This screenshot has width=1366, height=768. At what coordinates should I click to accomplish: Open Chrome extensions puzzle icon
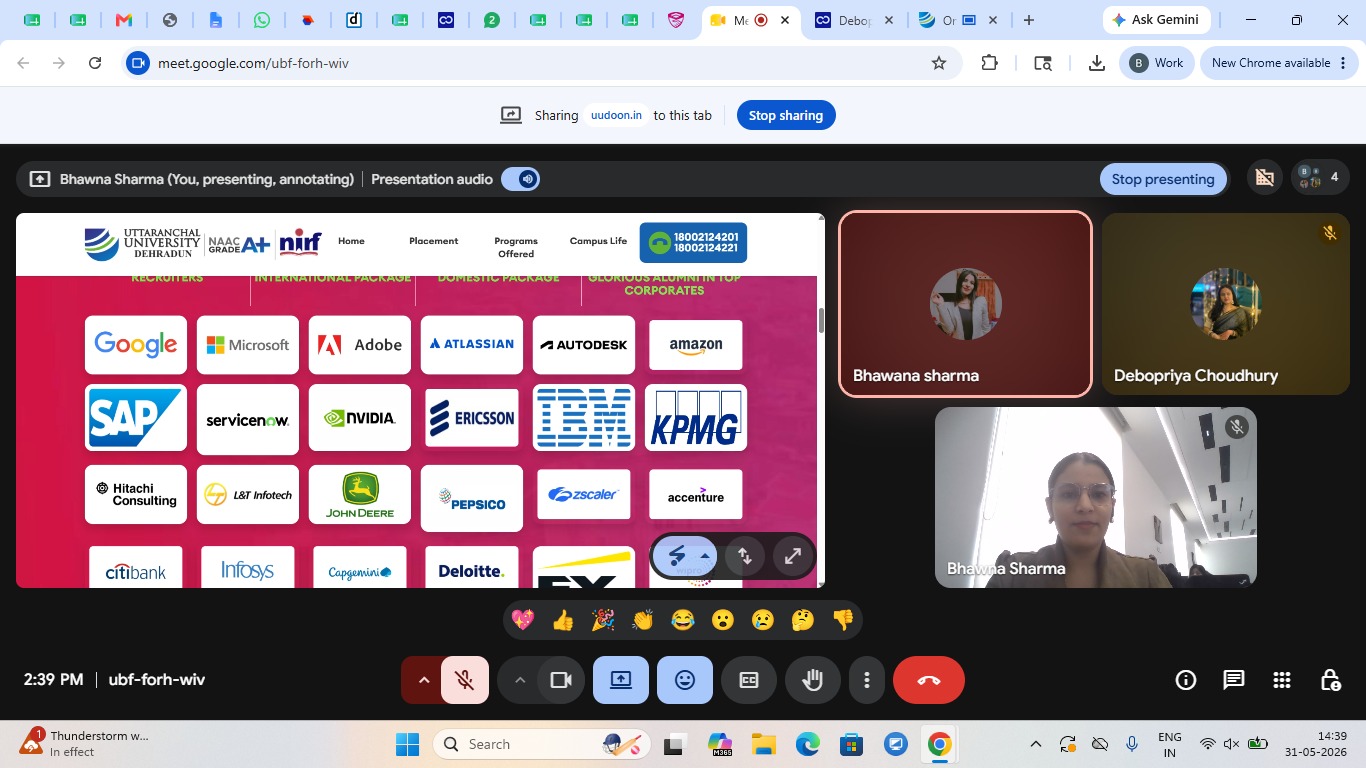click(x=989, y=63)
